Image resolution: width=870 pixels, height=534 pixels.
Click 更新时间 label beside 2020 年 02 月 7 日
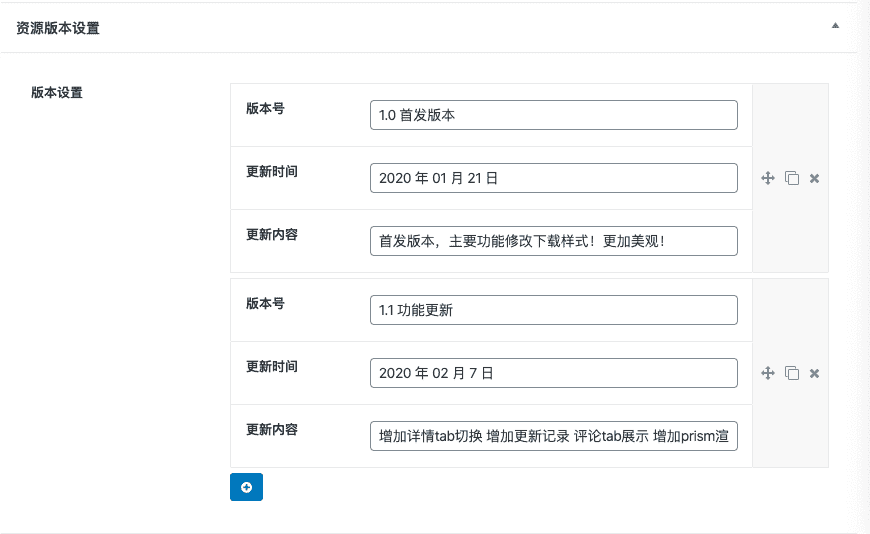click(x=272, y=366)
